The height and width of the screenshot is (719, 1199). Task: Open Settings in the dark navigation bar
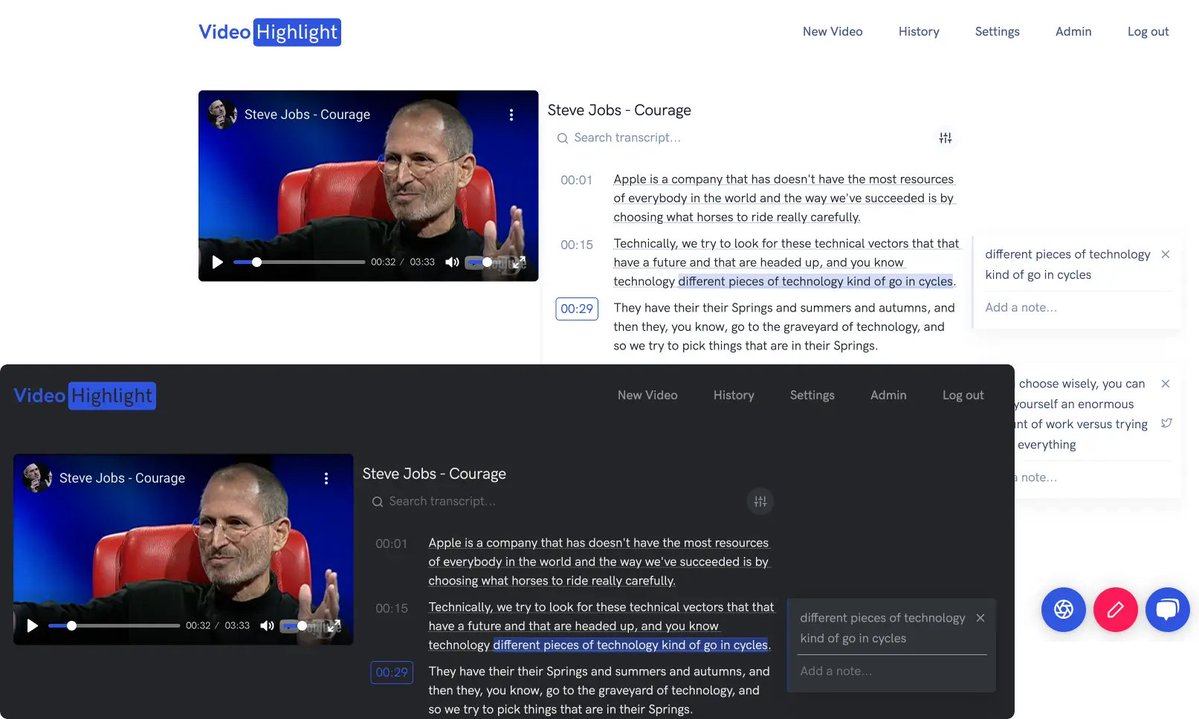tap(811, 395)
